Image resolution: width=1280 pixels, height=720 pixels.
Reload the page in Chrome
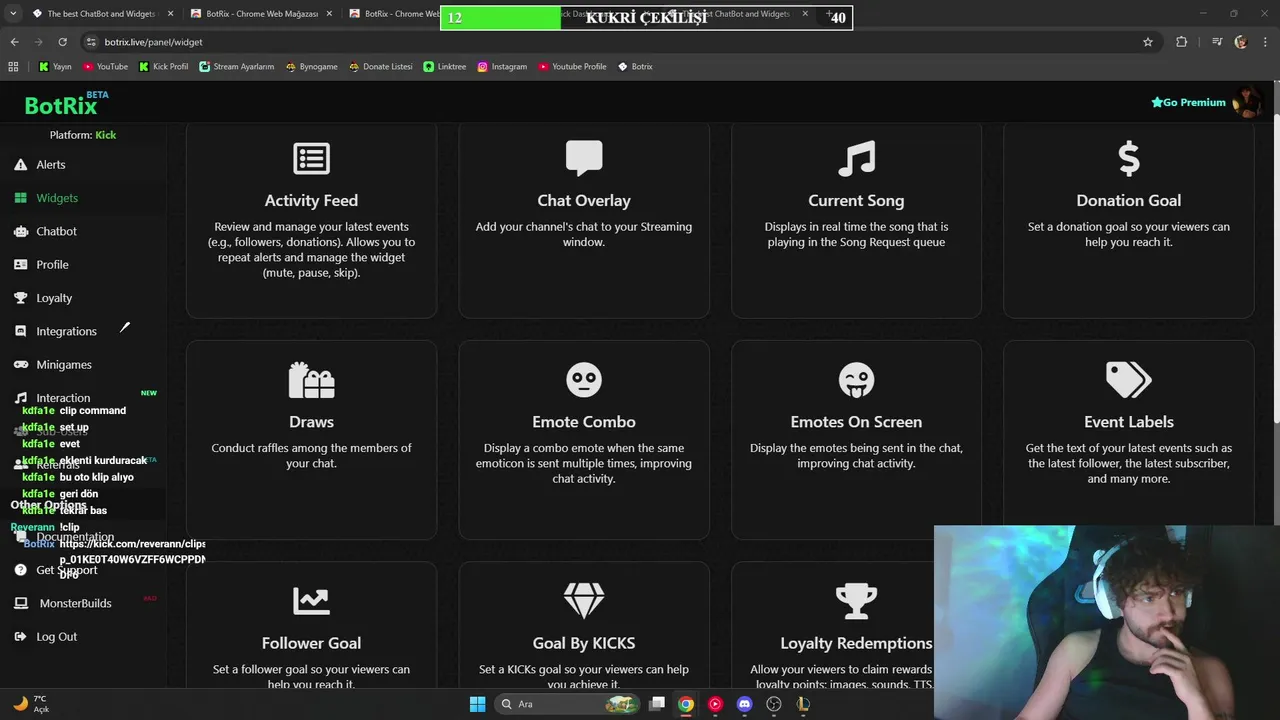pyautogui.click(x=62, y=42)
